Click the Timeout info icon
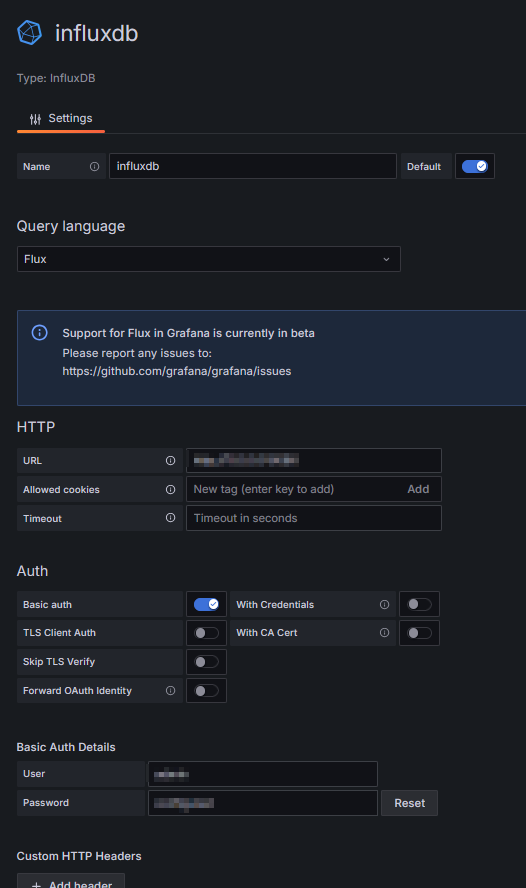 pyautogui.click(x=170, y=518)
